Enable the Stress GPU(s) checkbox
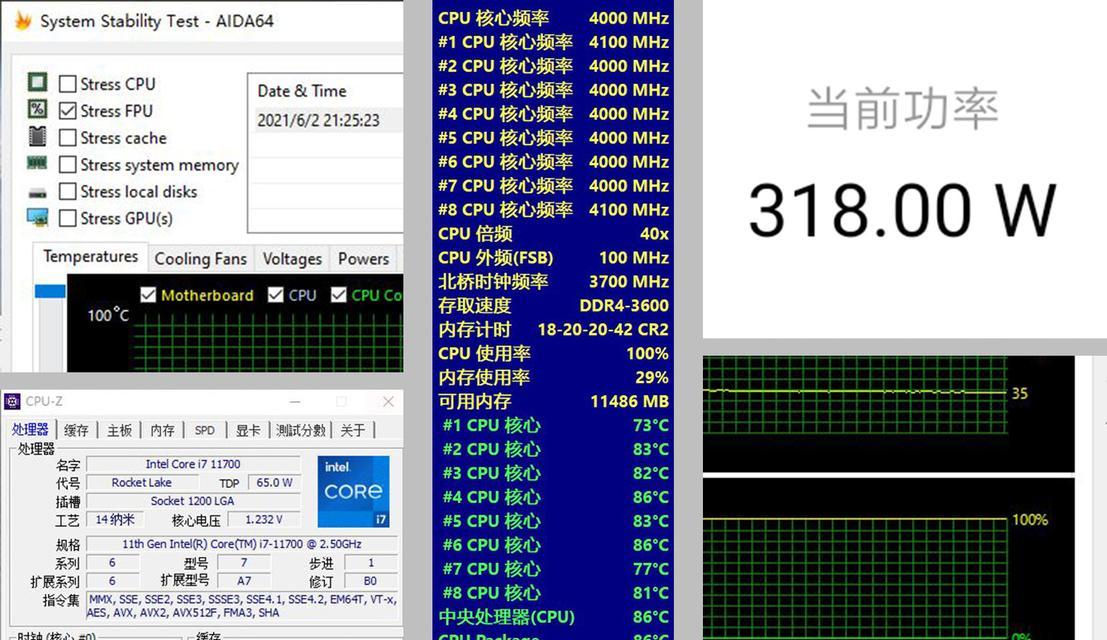1107x640 pixels. (68, 218)
